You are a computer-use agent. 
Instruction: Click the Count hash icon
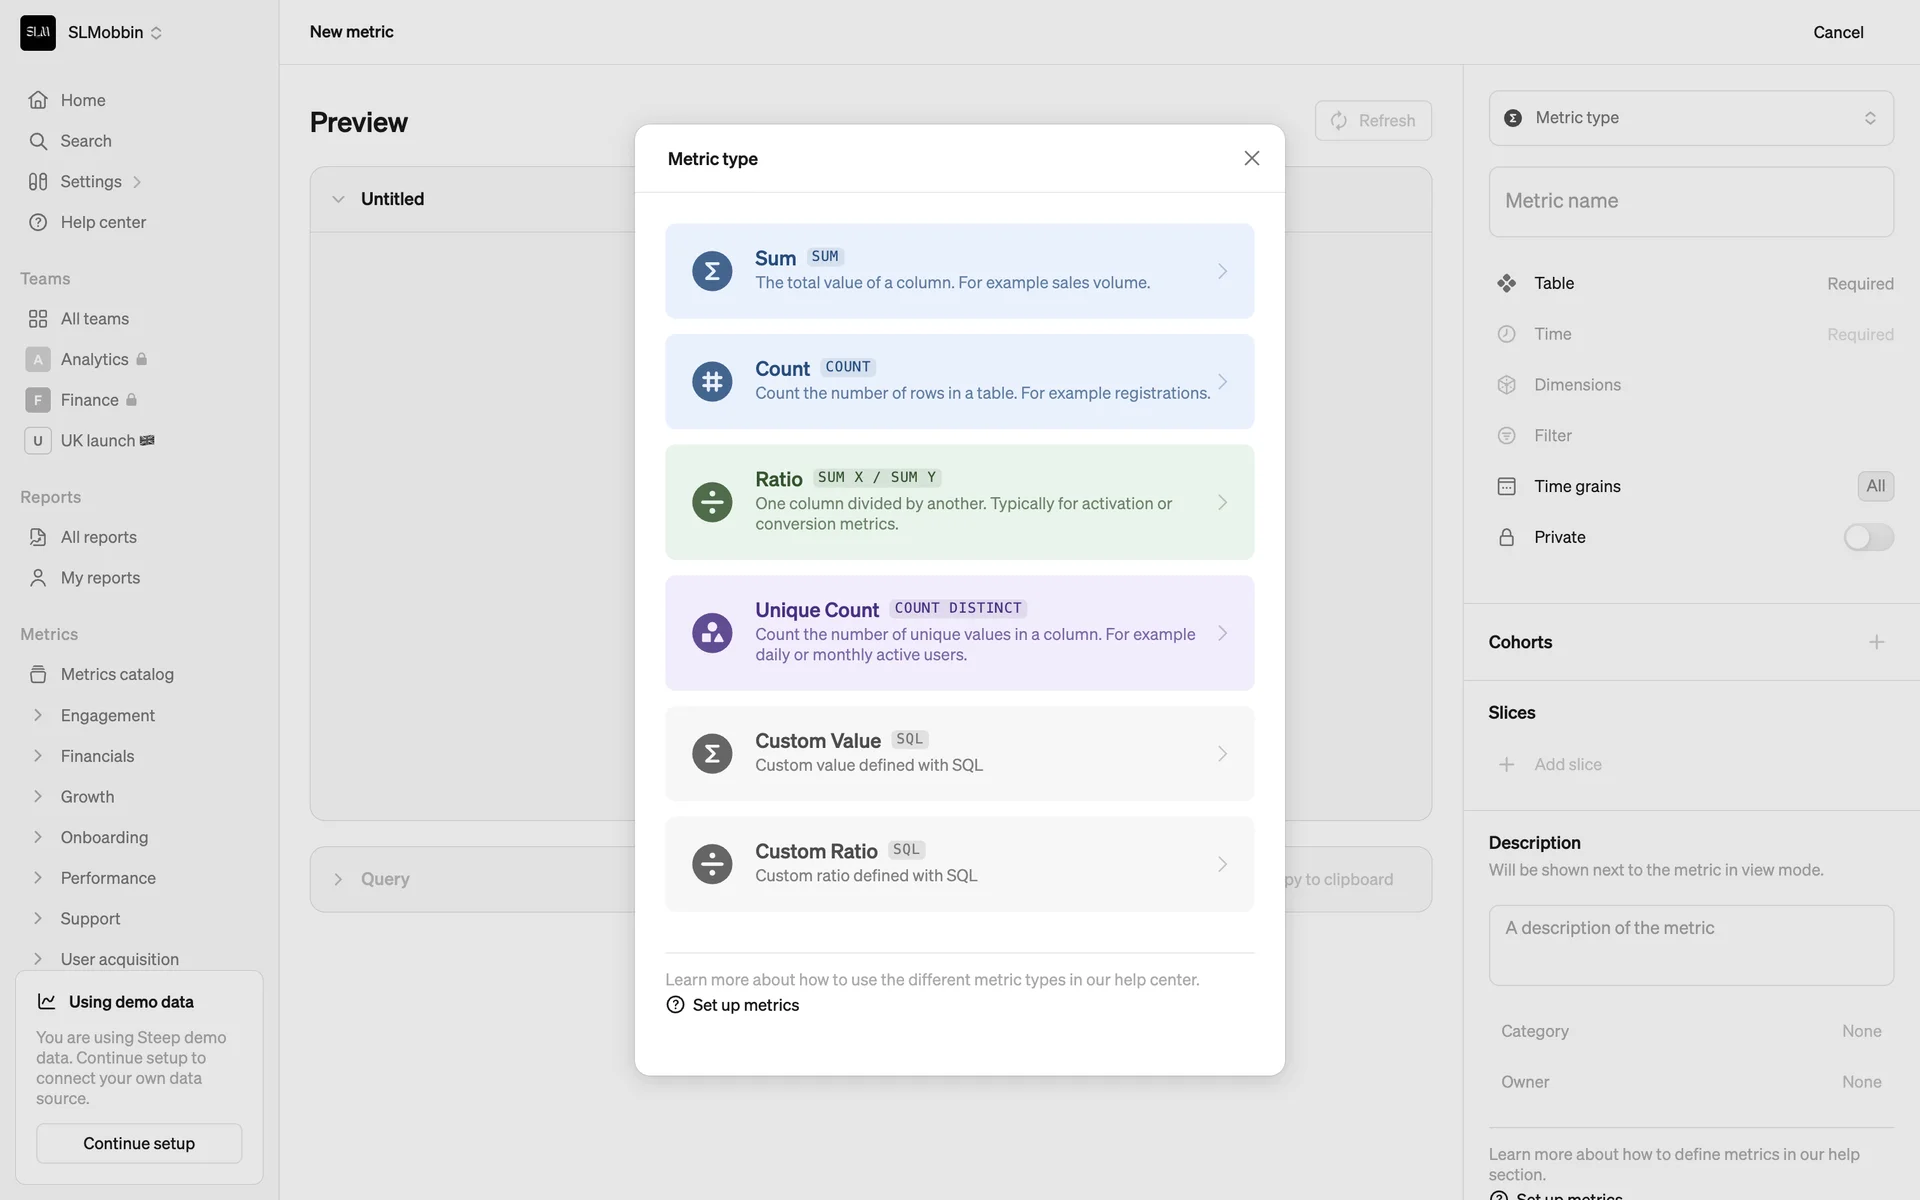[x=712, y=382]
